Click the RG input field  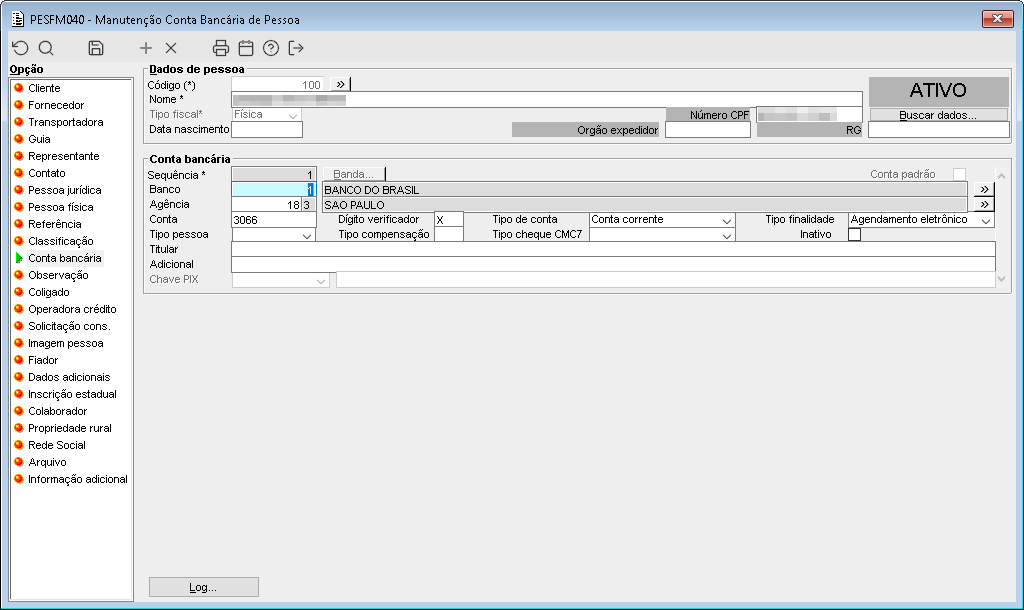click(x=938, y=130)
